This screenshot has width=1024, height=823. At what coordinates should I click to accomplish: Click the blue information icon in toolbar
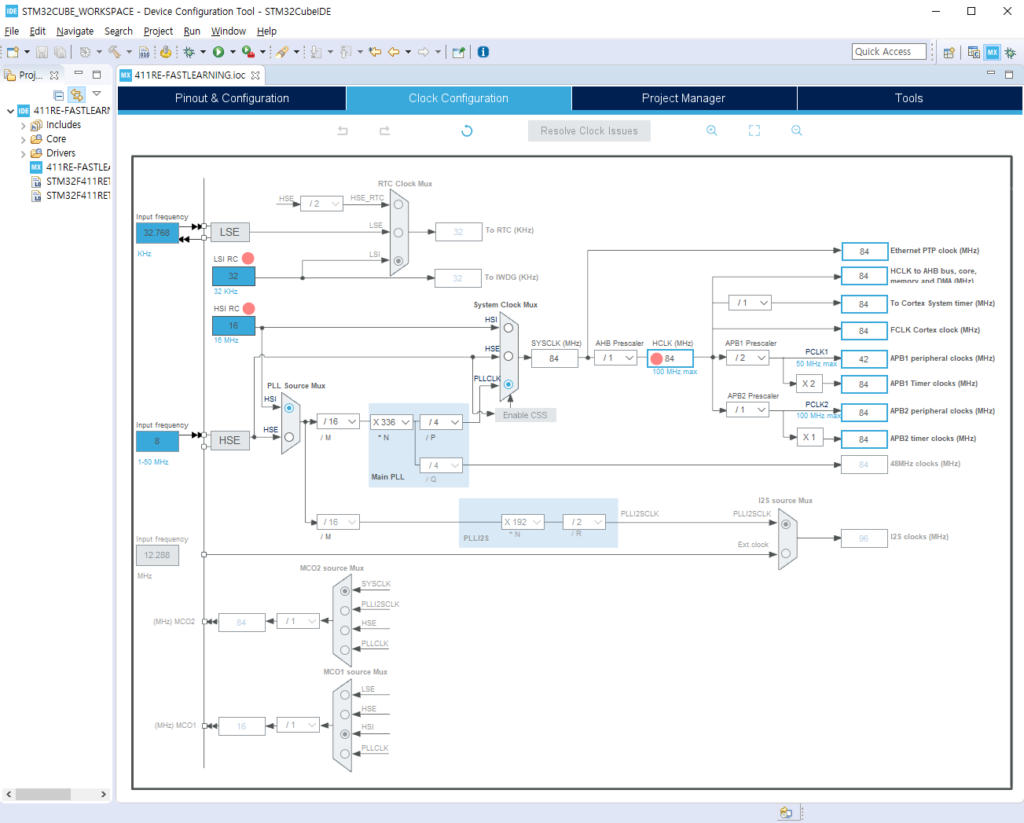[483, 52]
